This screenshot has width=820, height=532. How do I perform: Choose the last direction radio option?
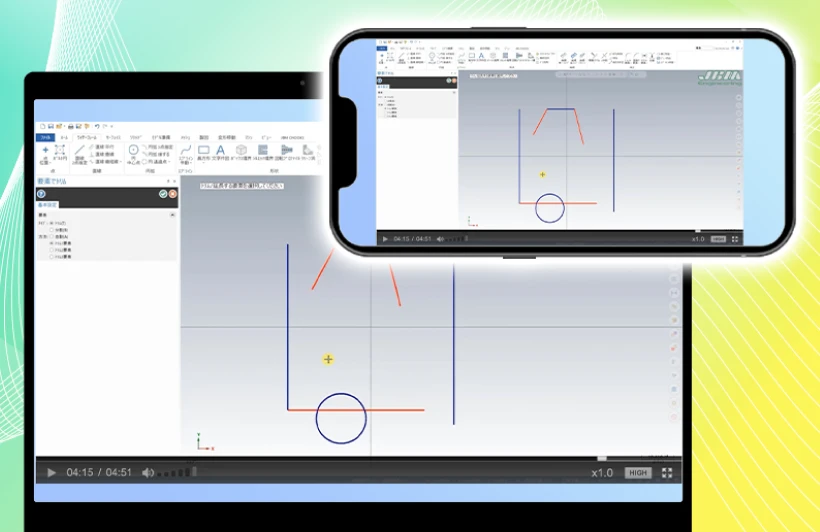[x=52, y=257]
